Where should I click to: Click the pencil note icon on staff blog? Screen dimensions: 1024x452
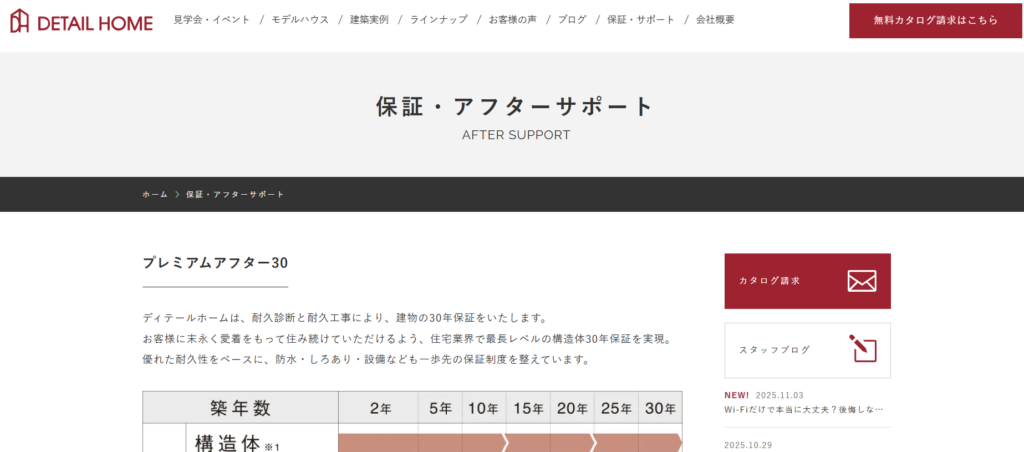861,349
